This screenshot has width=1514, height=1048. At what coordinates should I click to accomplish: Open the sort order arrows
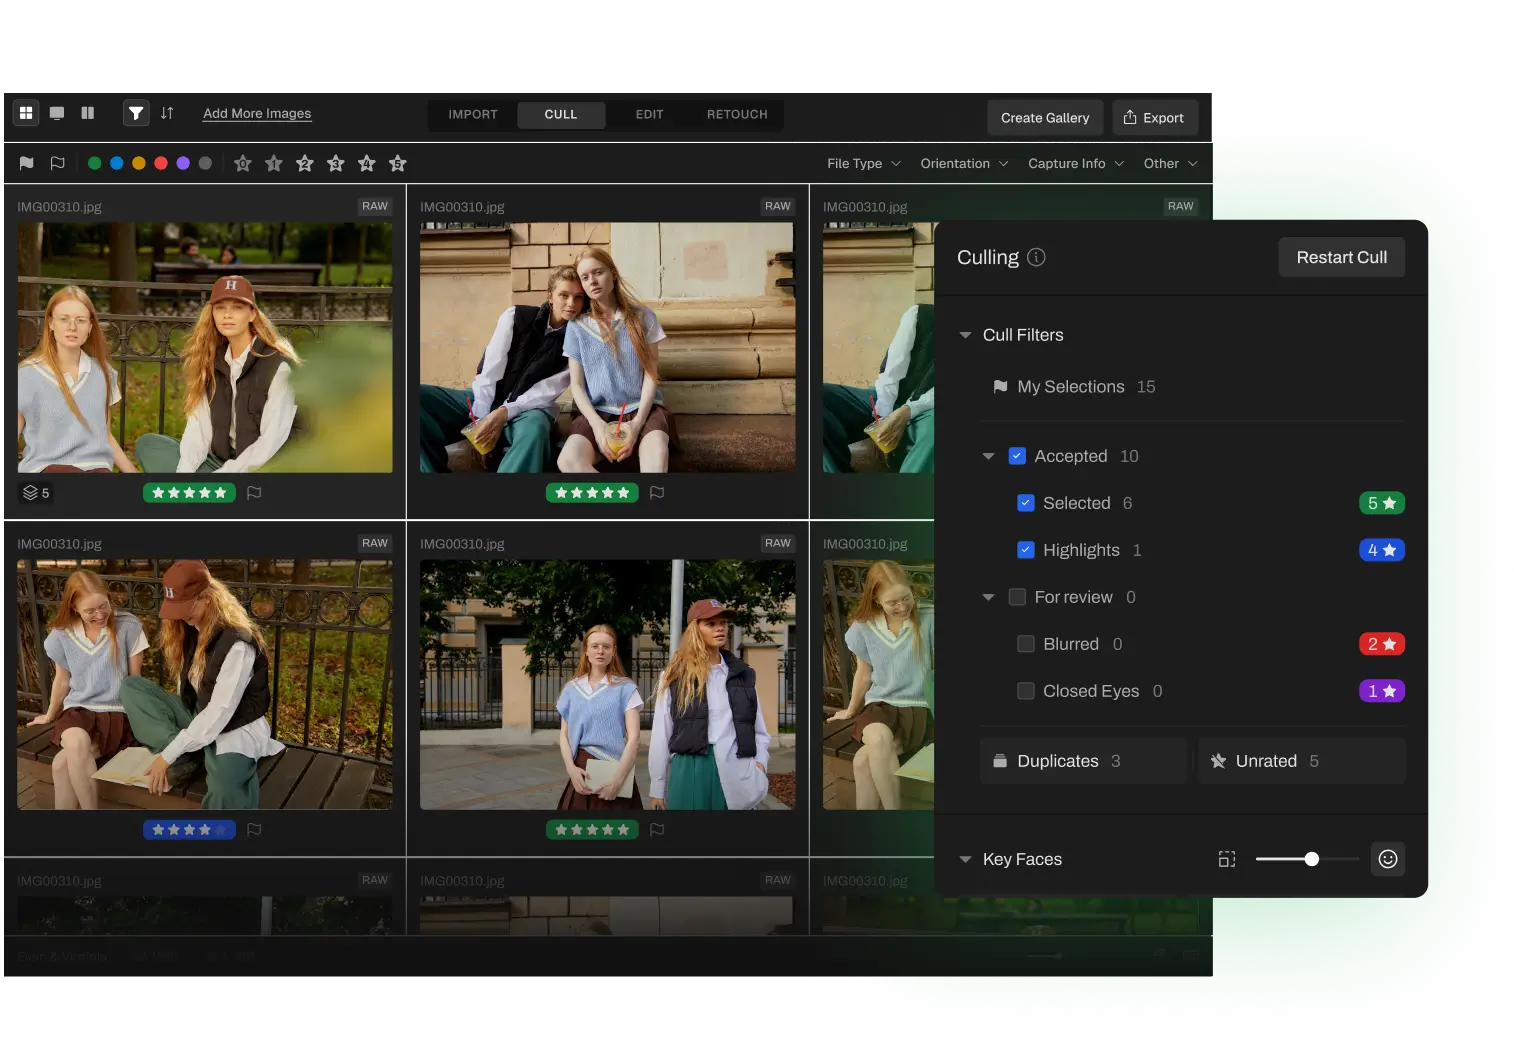coord(167,113)
